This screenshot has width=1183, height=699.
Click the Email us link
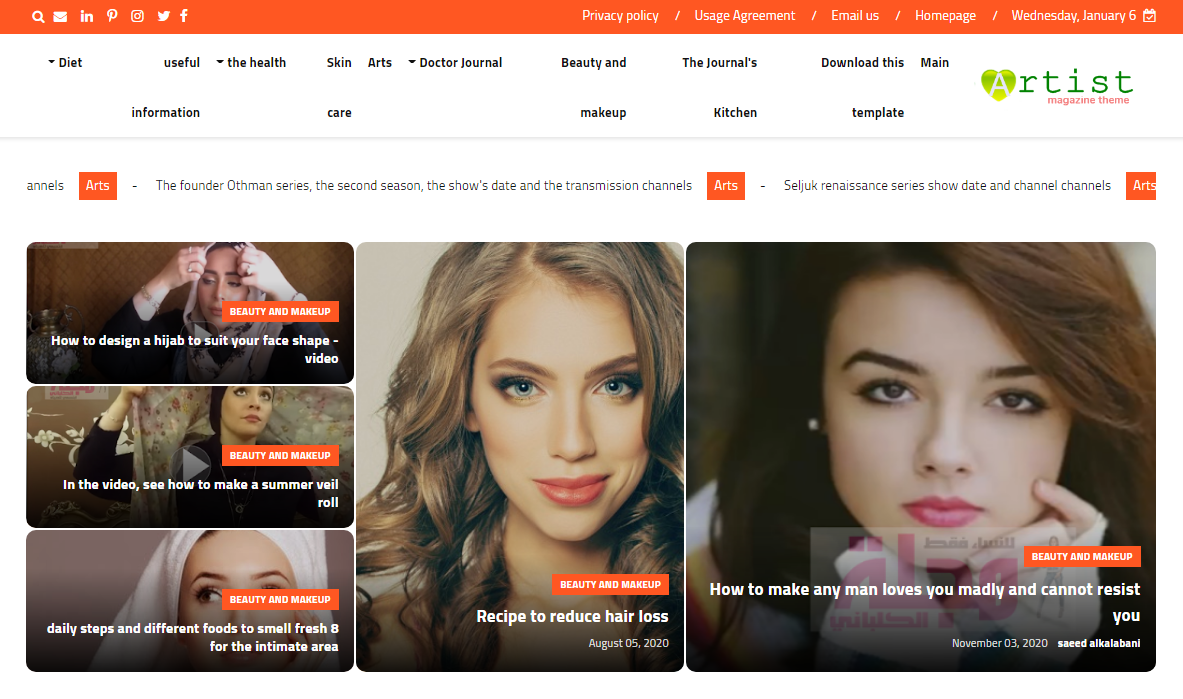pos(855,16)
